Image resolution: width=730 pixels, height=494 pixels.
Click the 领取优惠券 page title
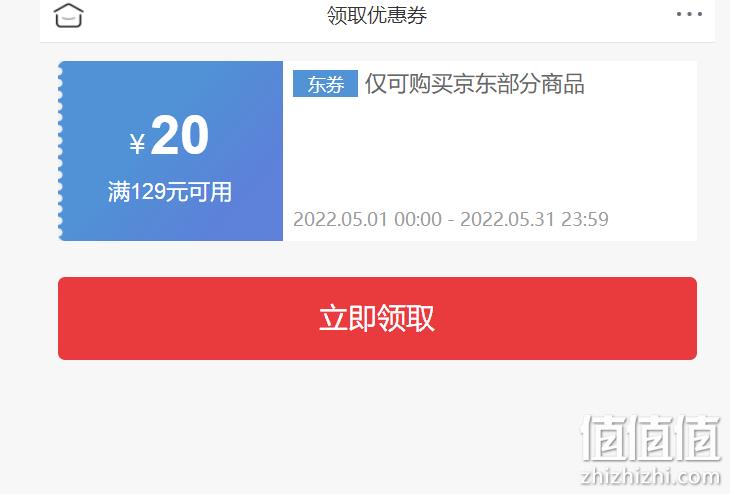tap(377, 15)
